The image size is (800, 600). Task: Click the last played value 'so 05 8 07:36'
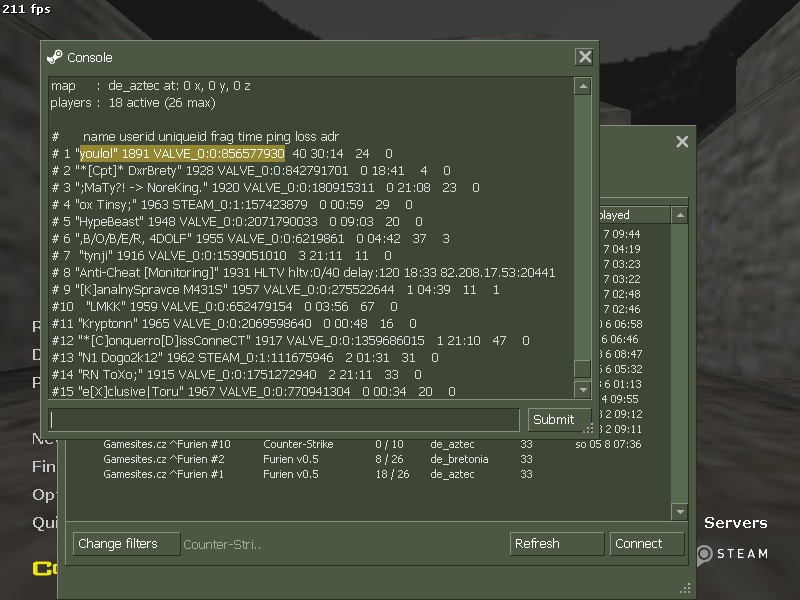(x=608, y=444)
